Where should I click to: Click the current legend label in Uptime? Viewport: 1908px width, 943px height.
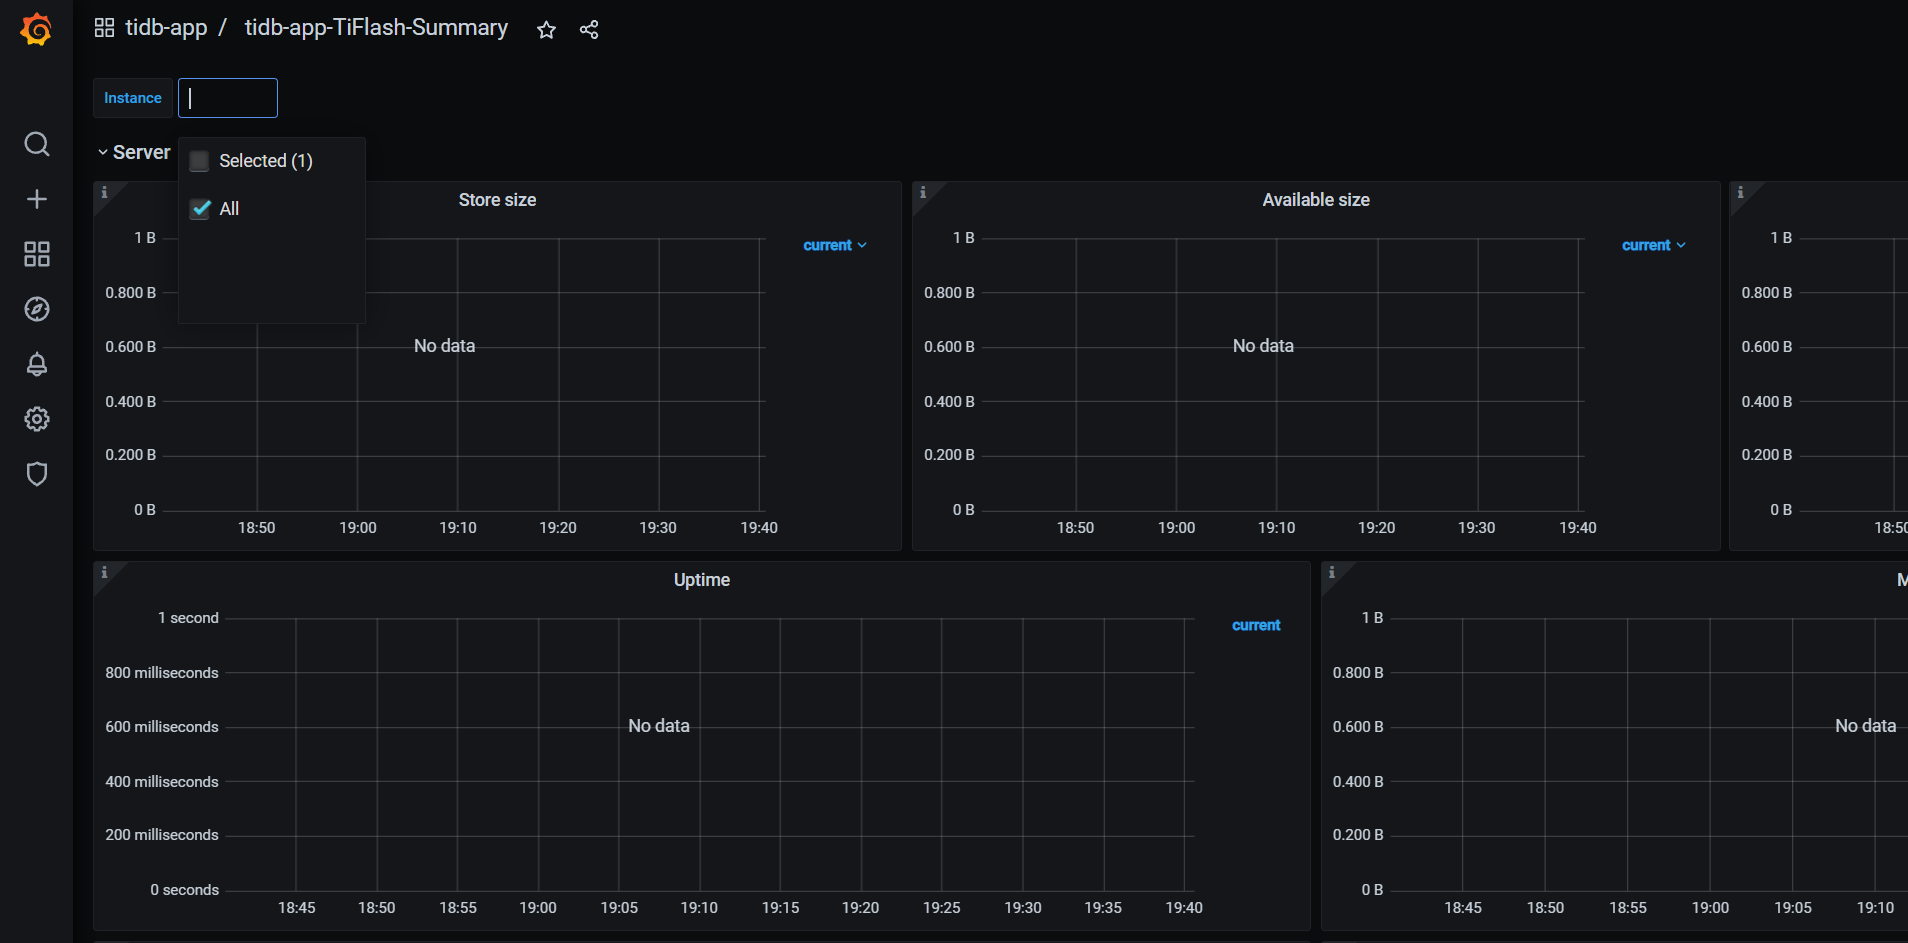1256,625
